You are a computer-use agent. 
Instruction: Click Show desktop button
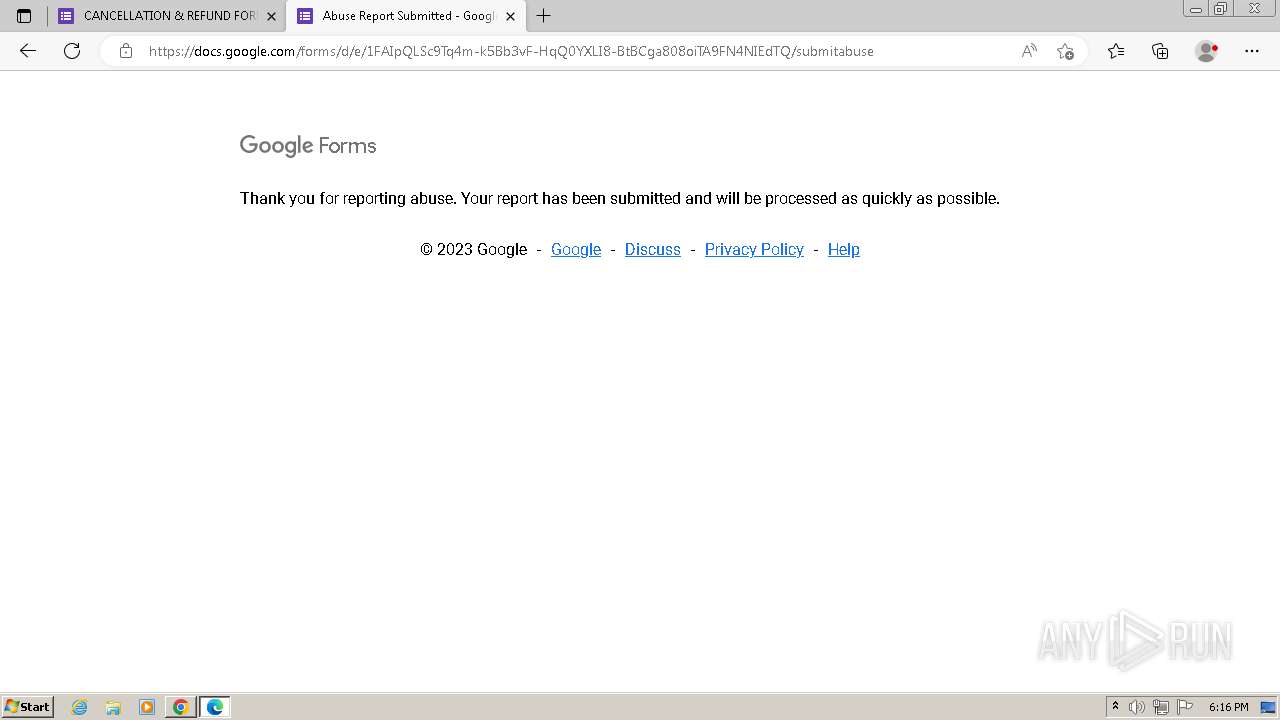click(x=1269, y=707)
